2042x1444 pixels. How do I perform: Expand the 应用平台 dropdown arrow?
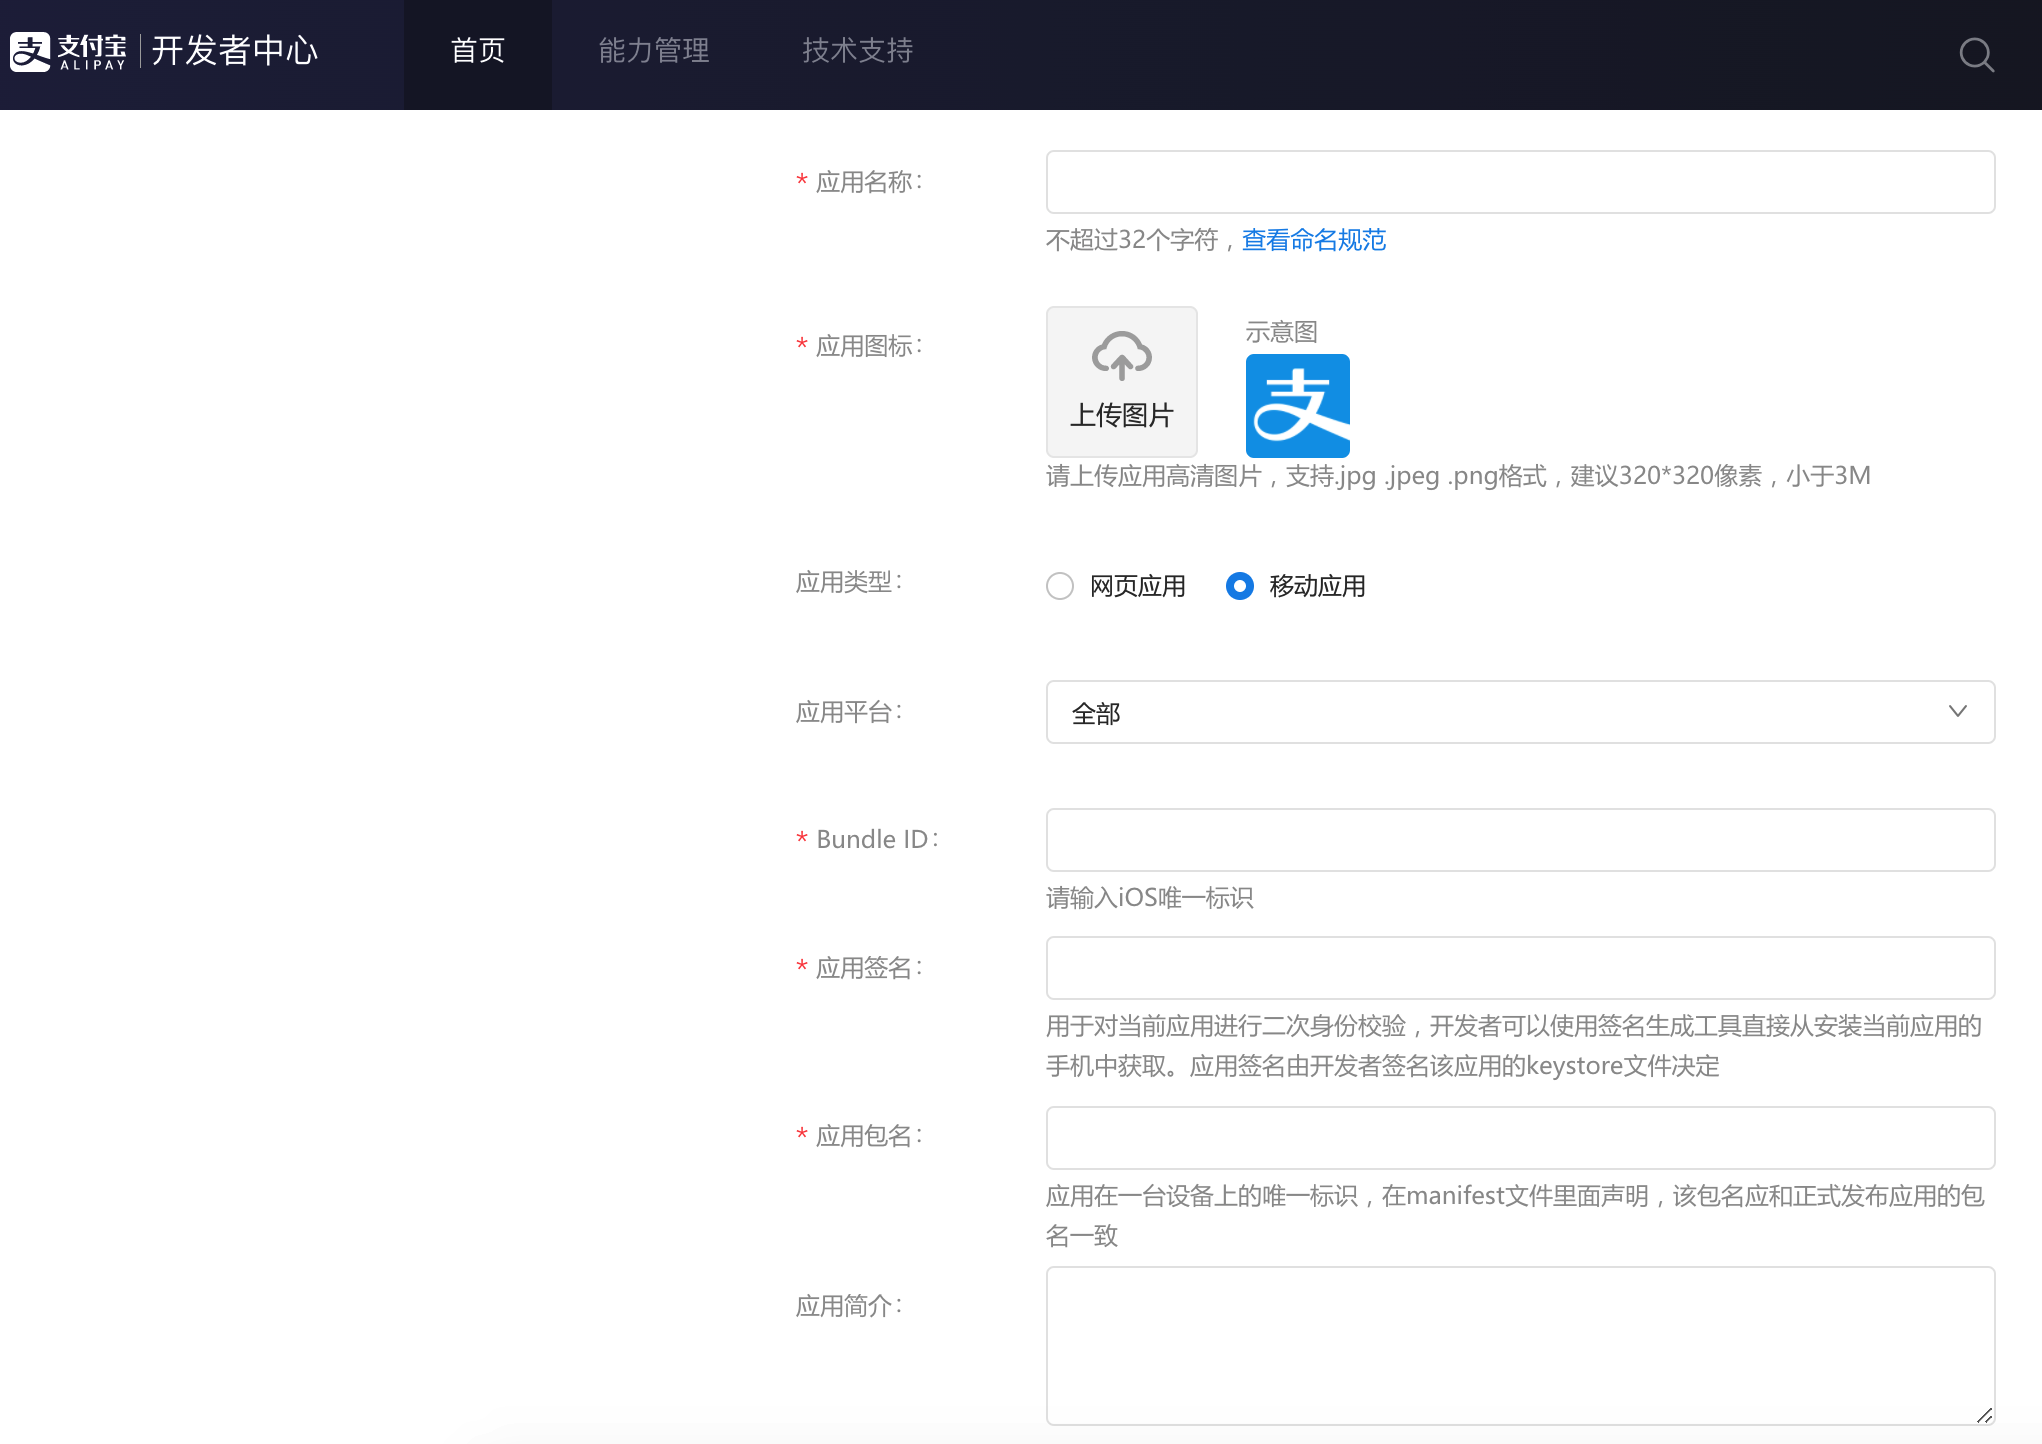(x=1957, y=712)
